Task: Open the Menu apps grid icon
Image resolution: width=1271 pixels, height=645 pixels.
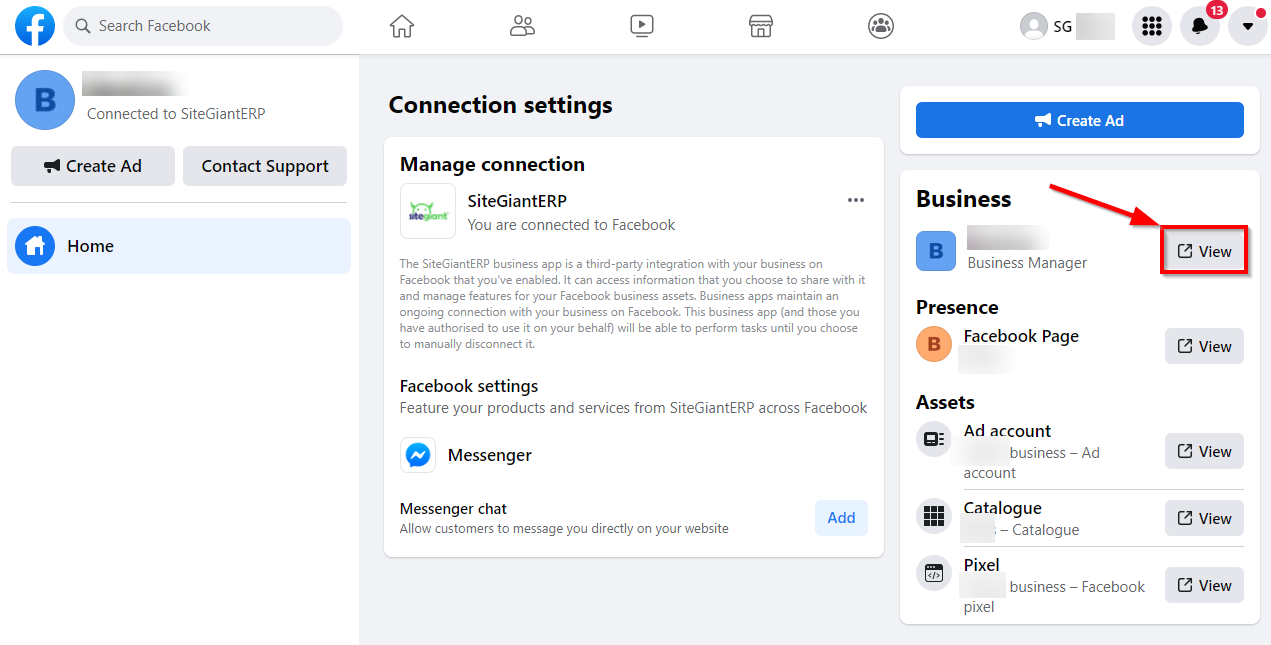Action: point(1151,26)
